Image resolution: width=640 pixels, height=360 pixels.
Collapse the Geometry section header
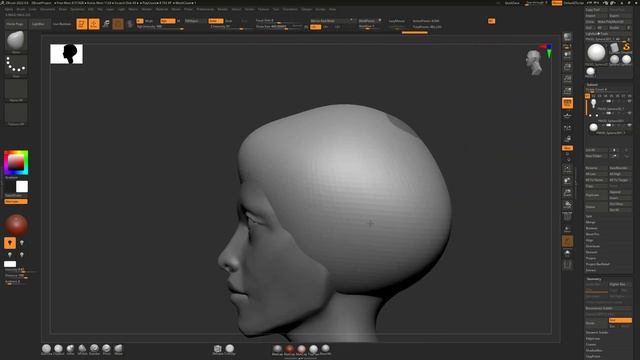(x=594, y=279)
